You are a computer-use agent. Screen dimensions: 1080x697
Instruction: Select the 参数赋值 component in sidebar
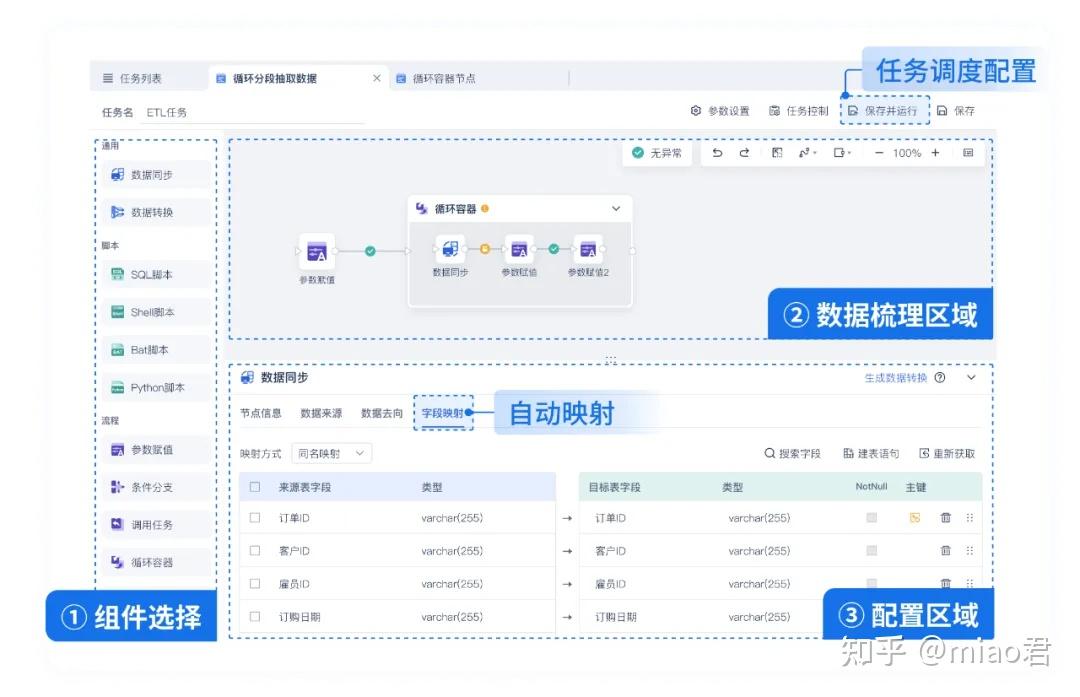tap(156, 450)
